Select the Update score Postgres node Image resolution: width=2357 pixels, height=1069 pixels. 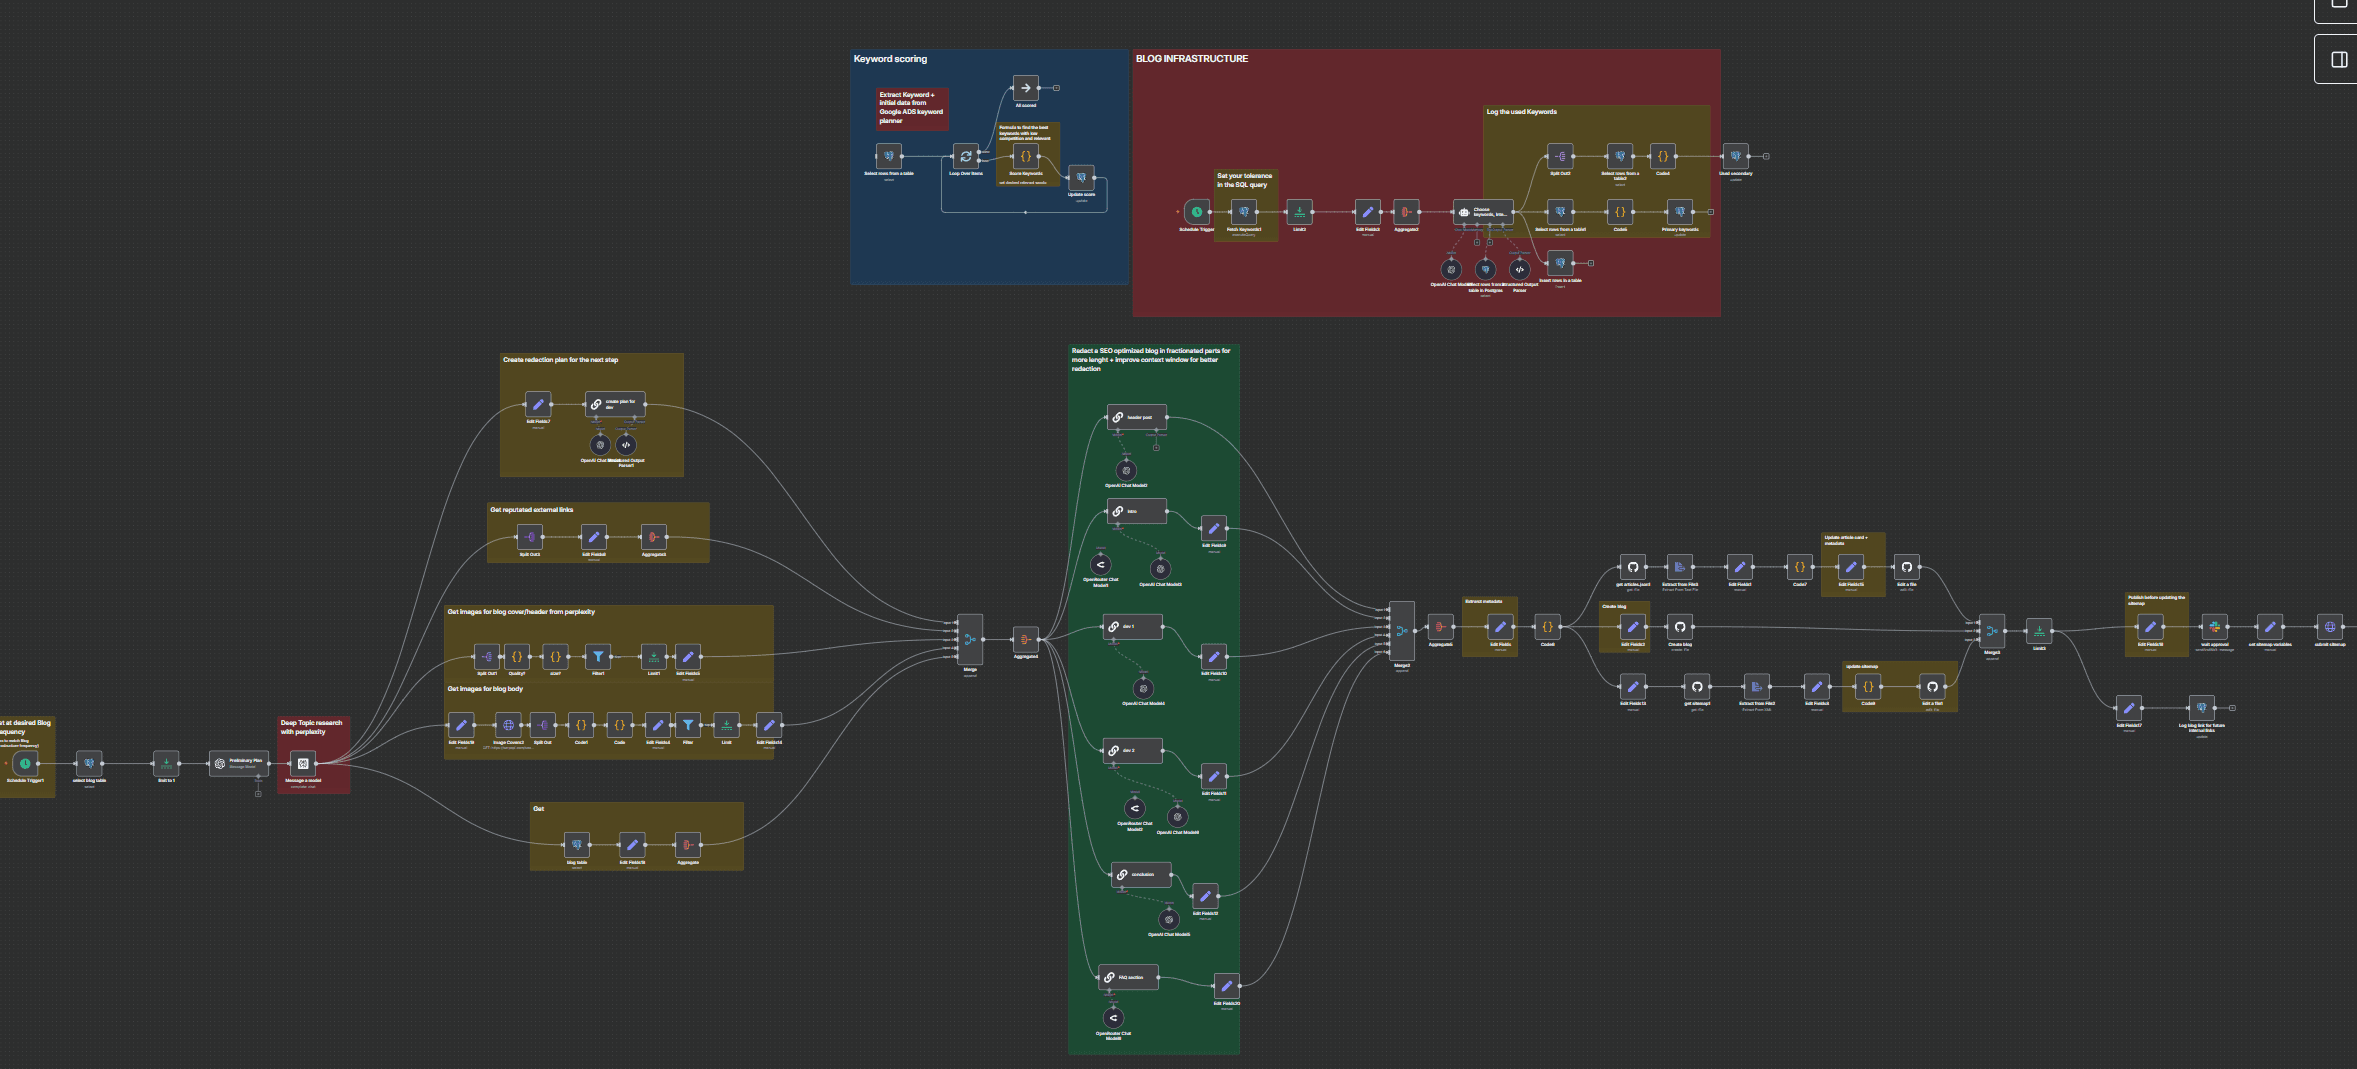(x=1081, y=178)
